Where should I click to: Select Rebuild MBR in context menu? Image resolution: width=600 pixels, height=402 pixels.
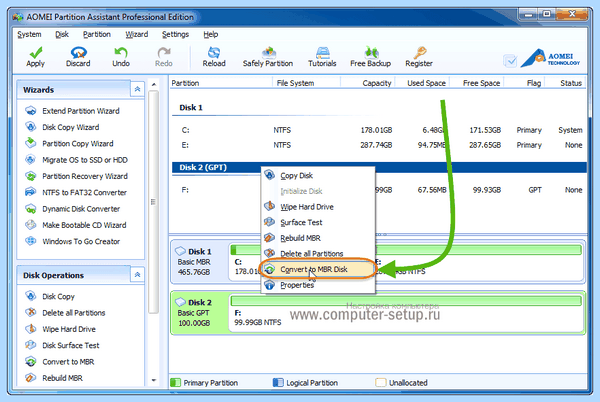(318, 238)
